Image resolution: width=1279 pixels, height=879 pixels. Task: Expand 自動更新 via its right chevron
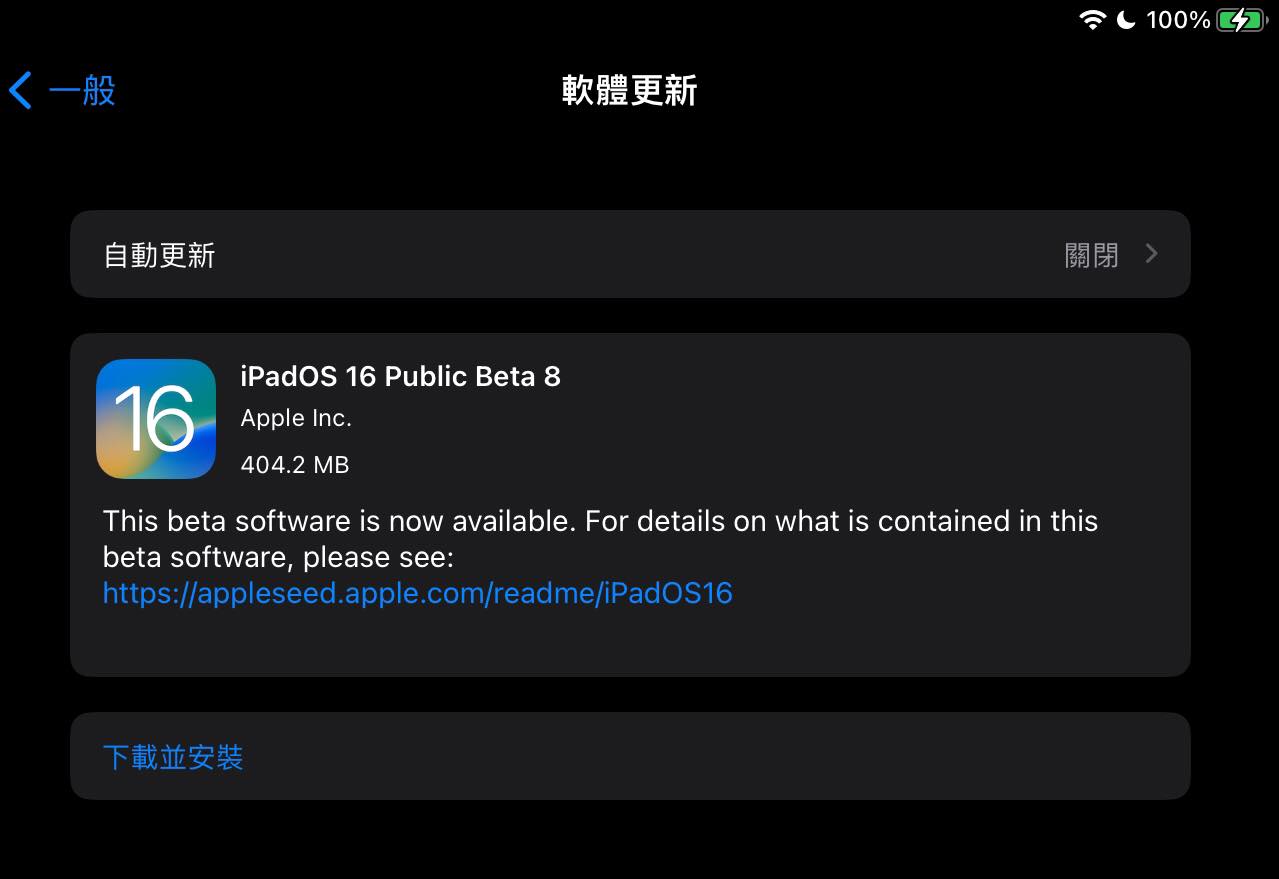pyautogui.click(x=1151, y=254)
